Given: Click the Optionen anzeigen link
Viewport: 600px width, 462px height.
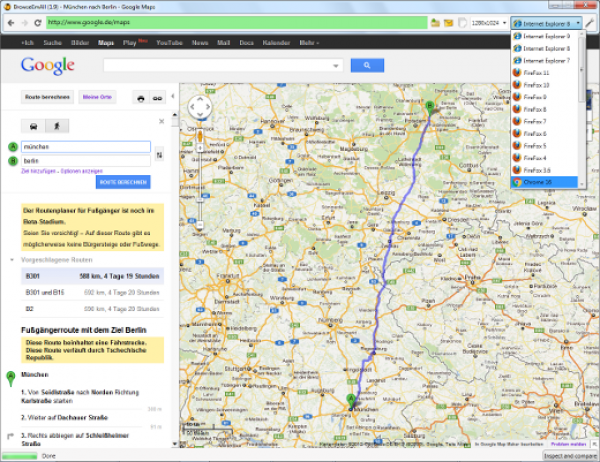Looking at the screenshot, I should [82, 171].
